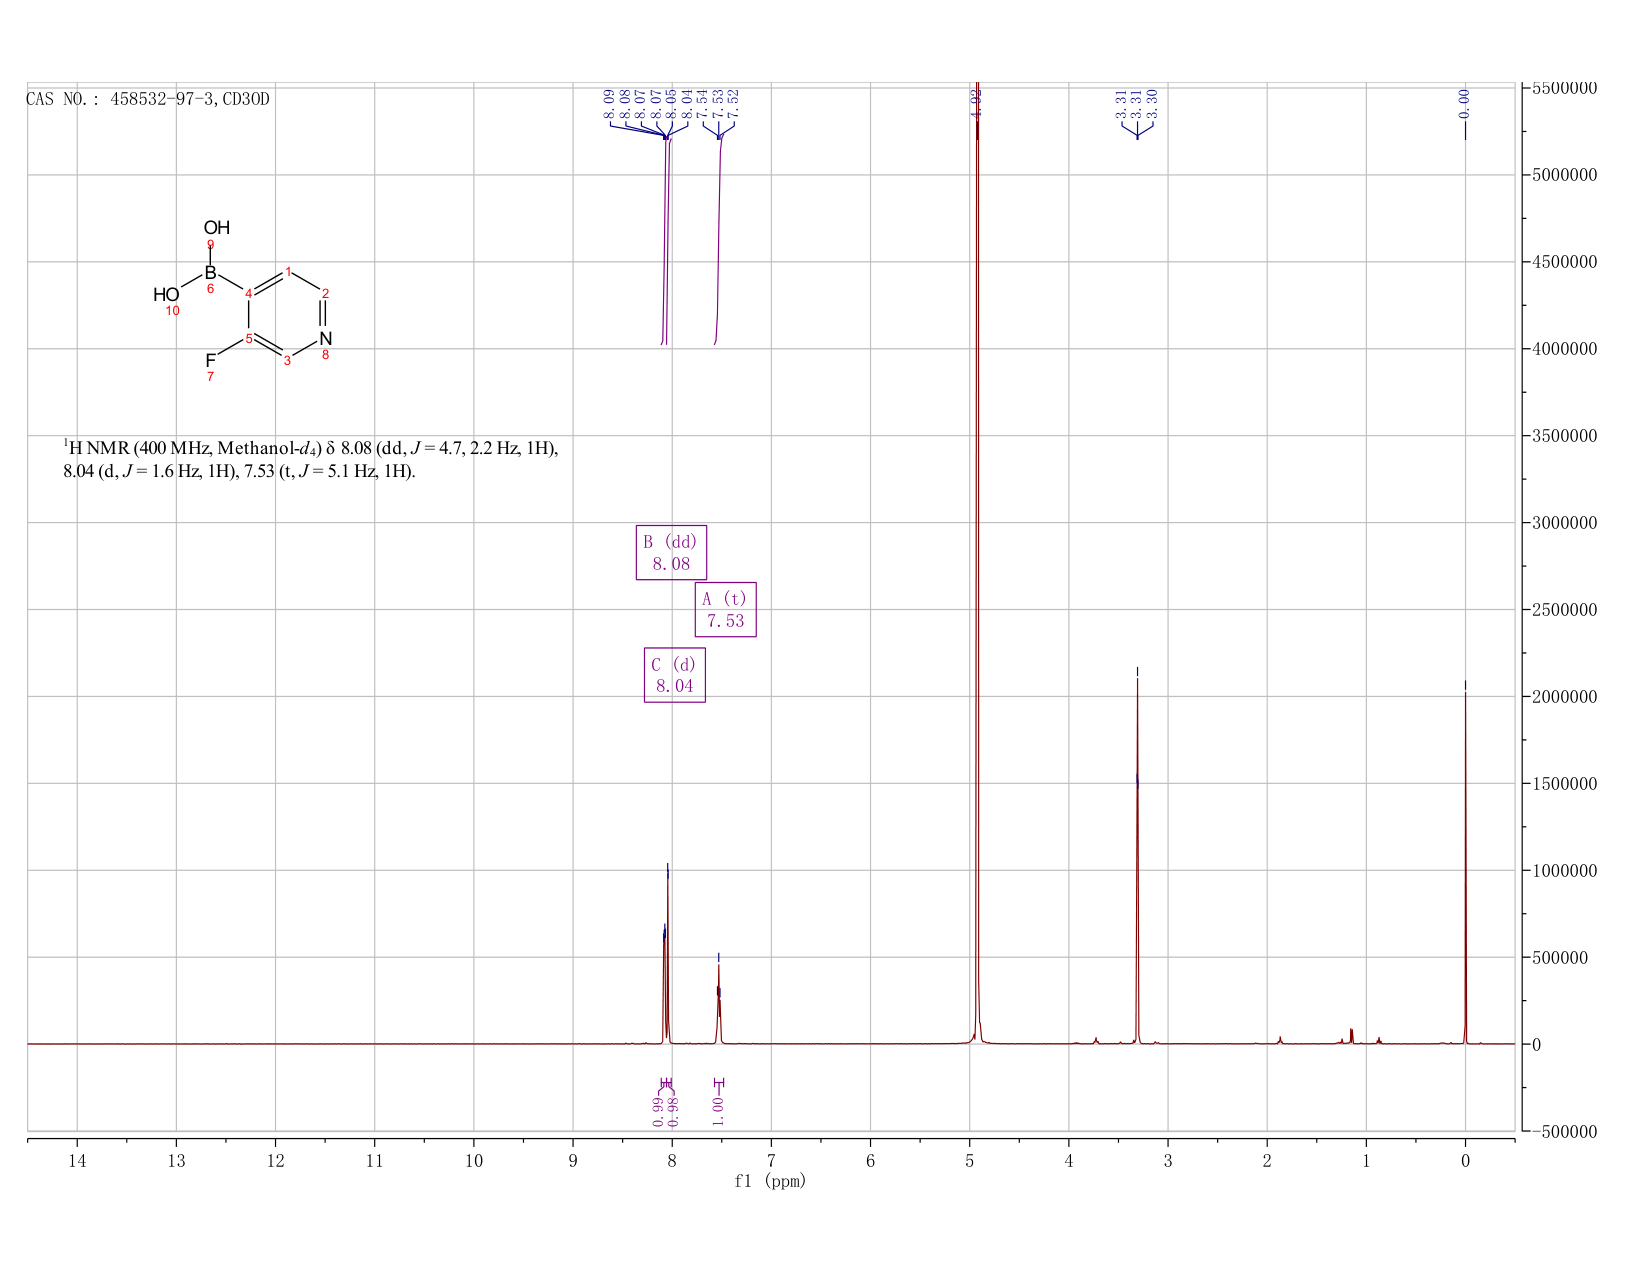Image resolution: width=1650 pixels, height=1275 pixels.
Task: Click the integral value 1.00 below 7.5 ppm
Action: point(719,1108)
